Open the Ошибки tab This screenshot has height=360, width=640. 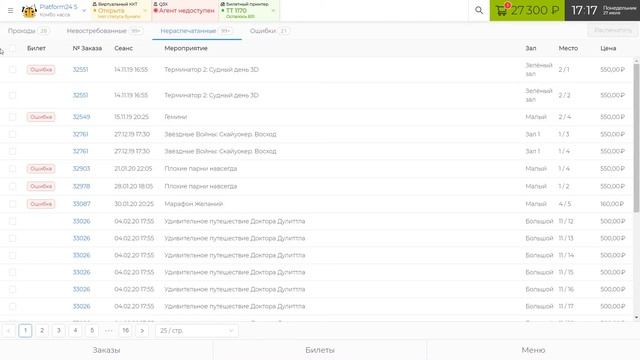[269, 31]
